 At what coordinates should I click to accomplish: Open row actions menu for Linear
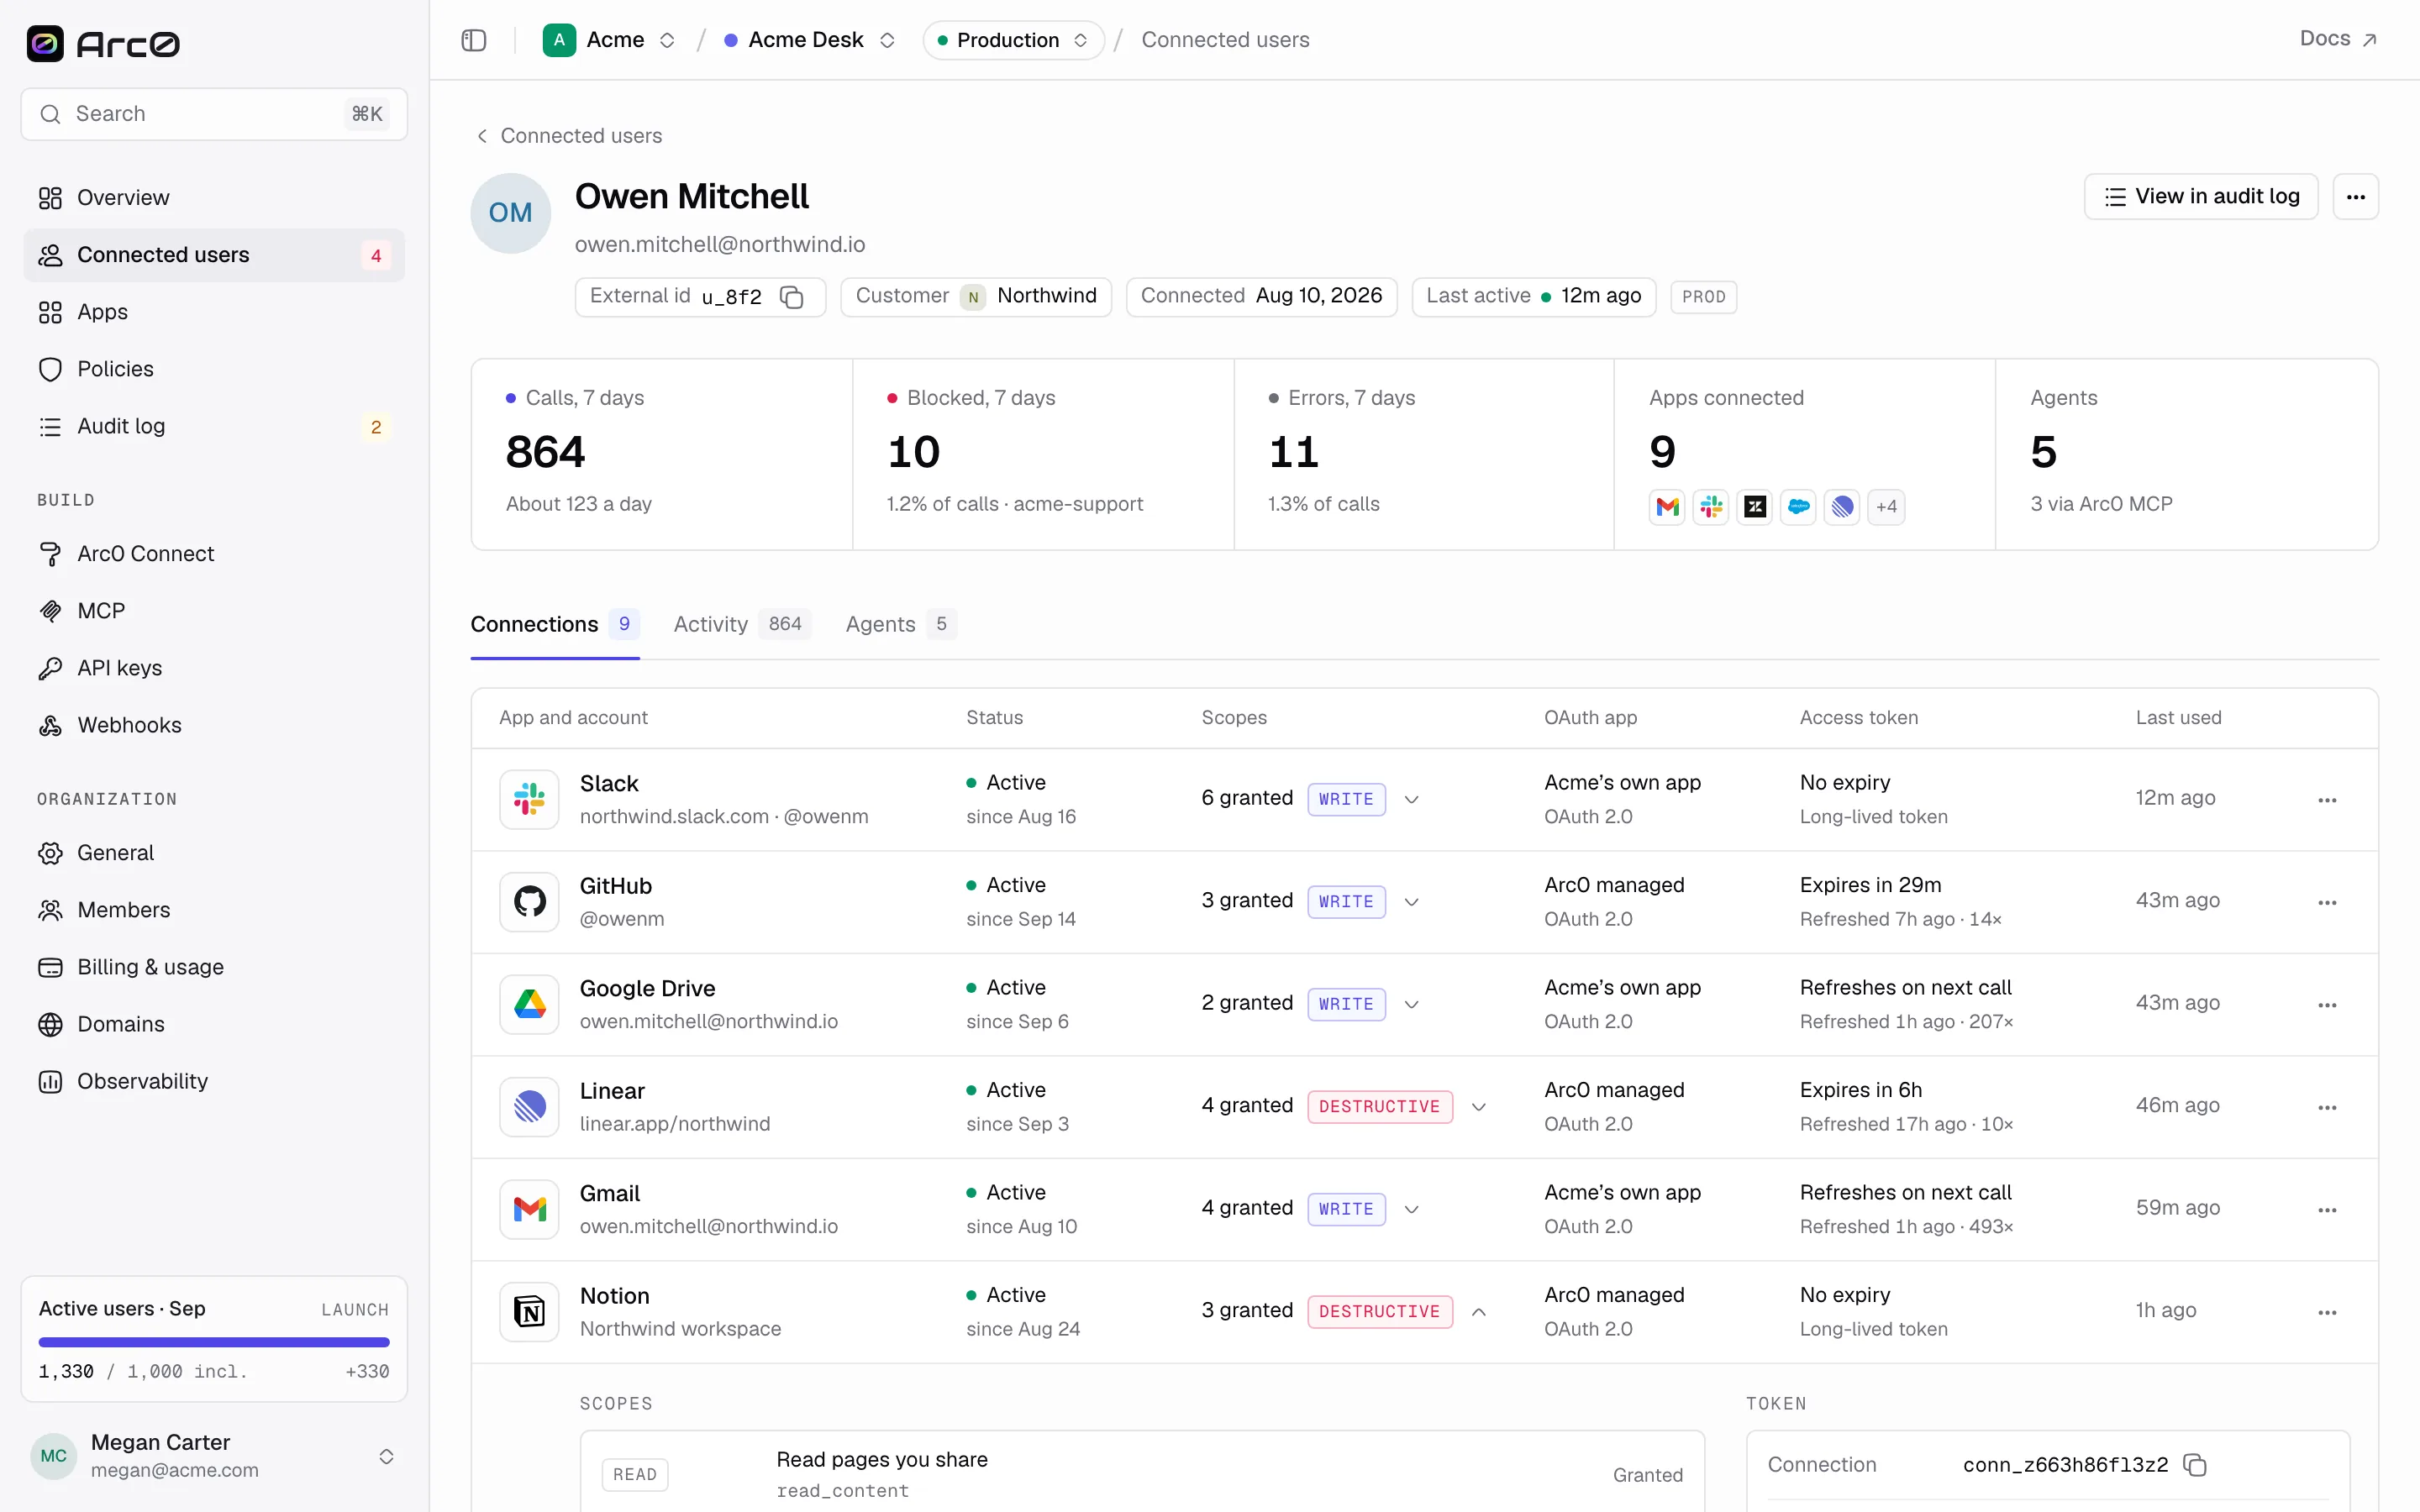[x=2327, y=1107]
